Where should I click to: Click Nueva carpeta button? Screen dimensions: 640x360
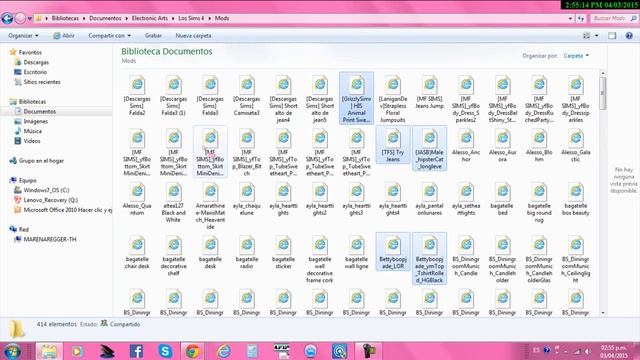point(193,36)
